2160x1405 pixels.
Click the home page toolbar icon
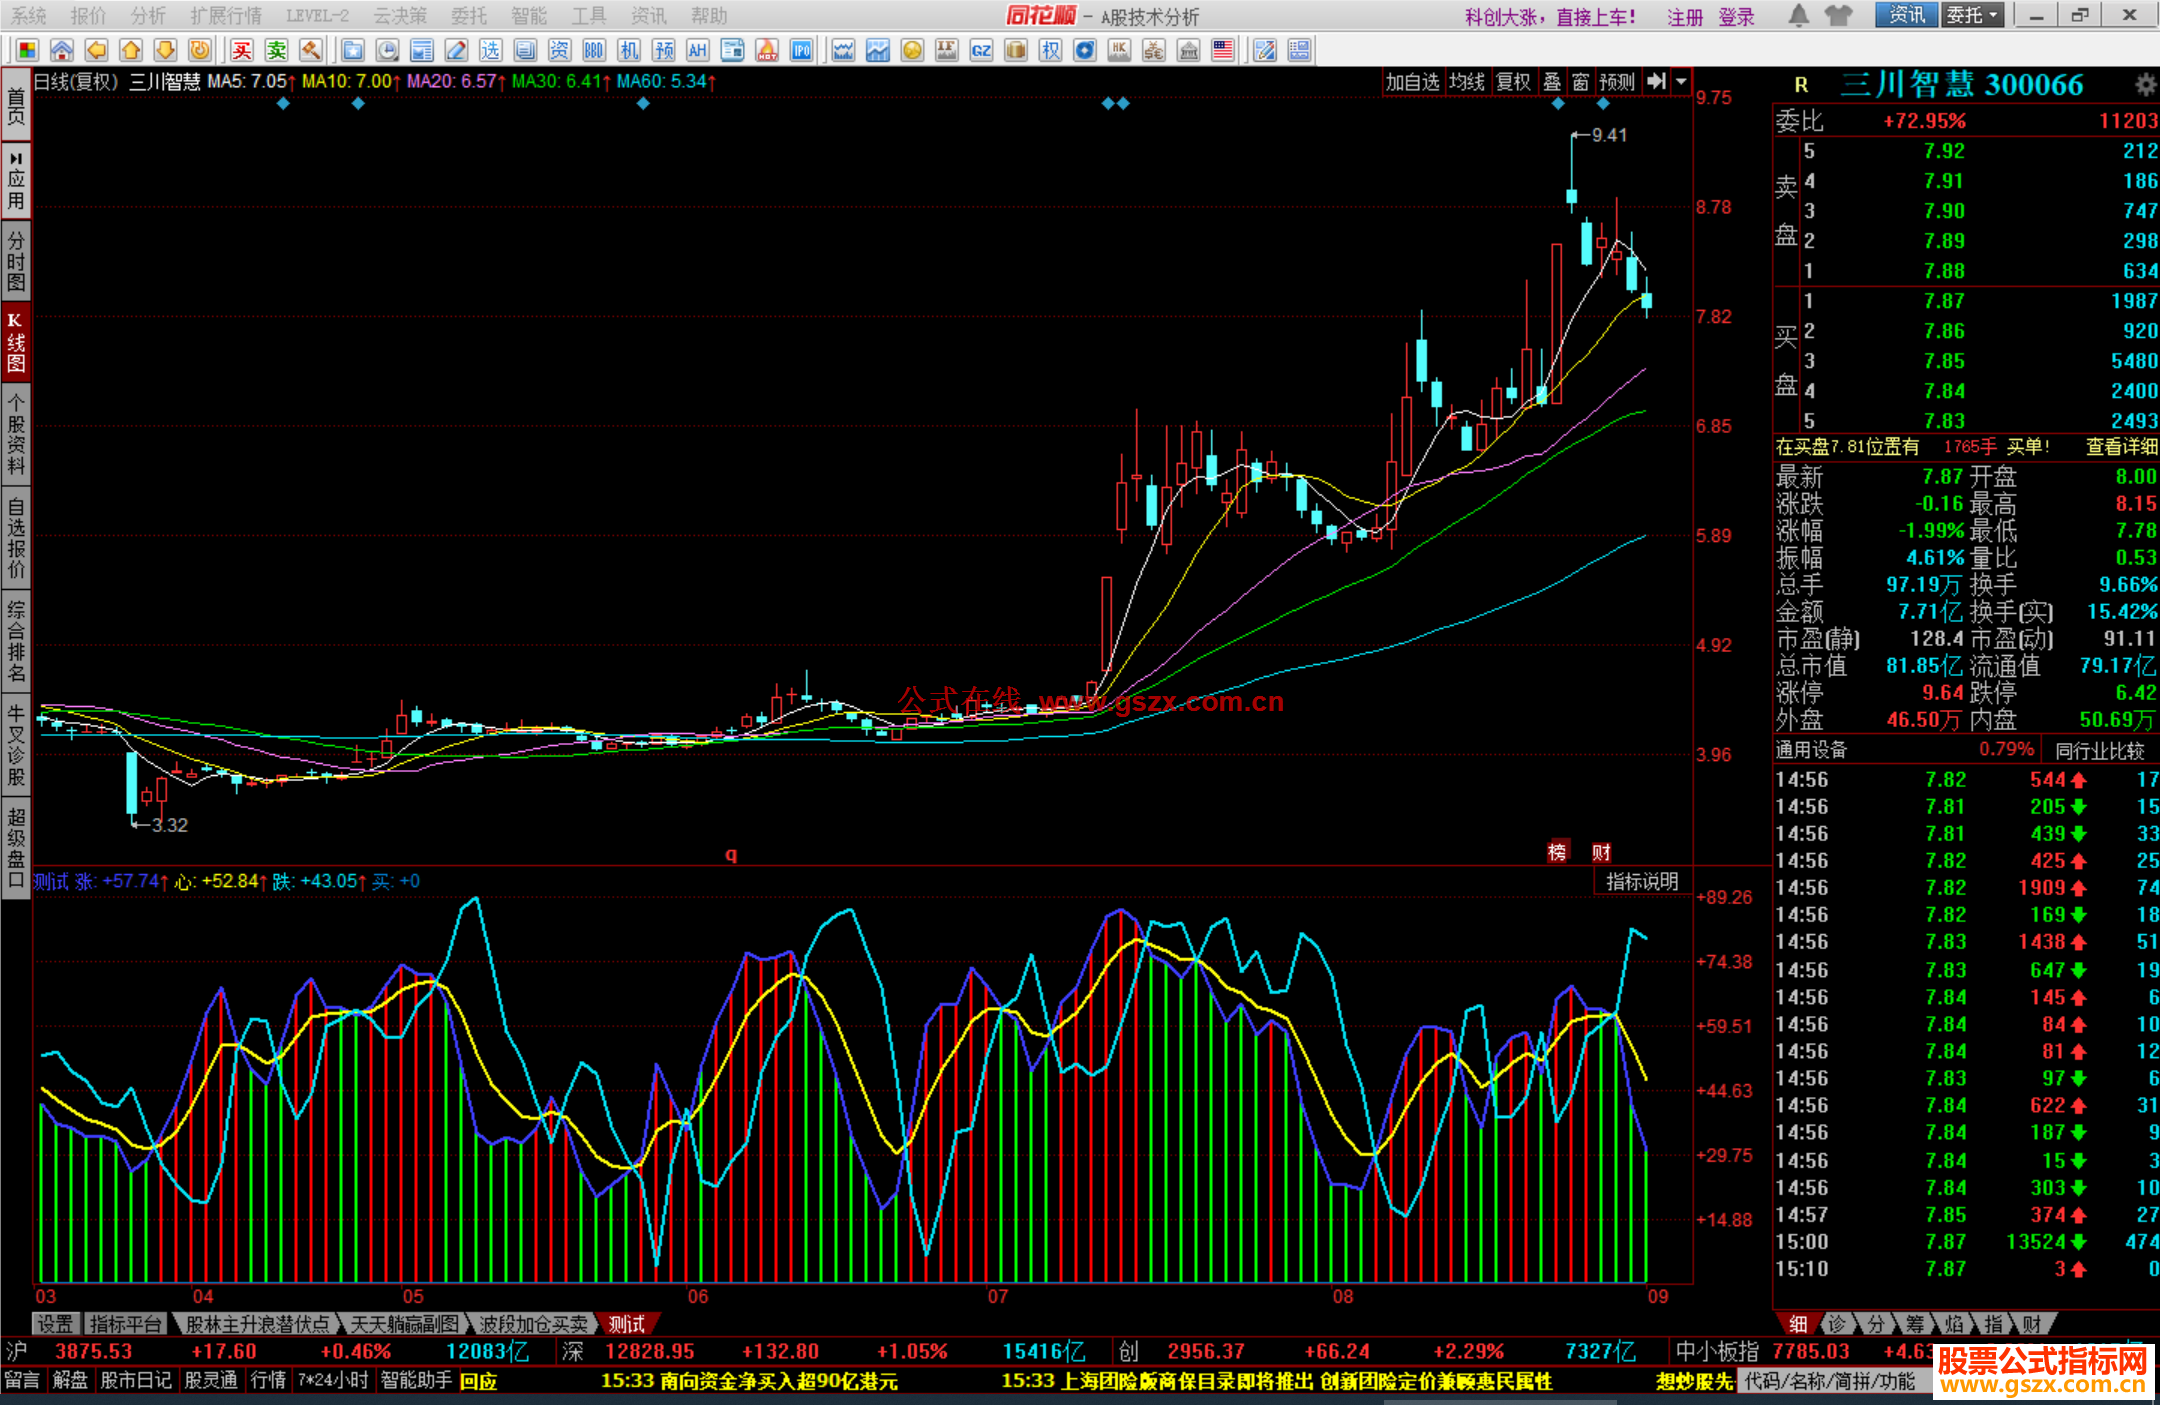pyautogui.click(x=62, y=50)
